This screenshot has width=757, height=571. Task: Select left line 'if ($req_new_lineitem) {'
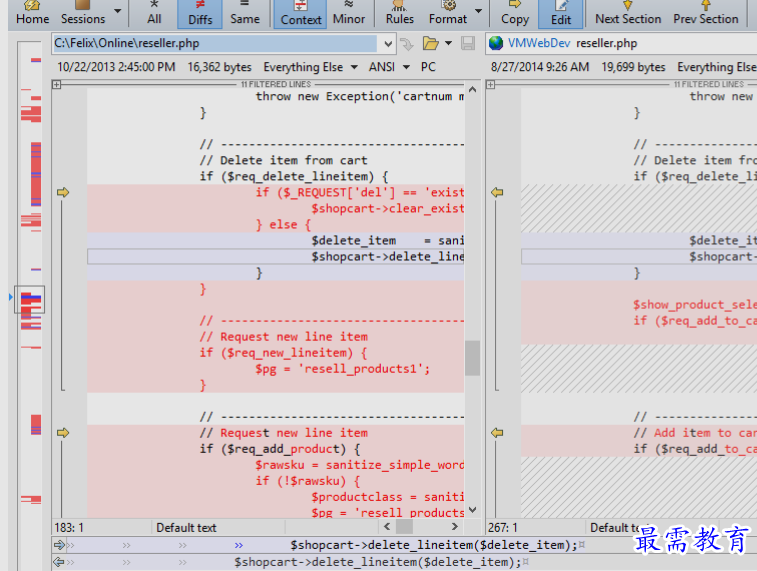(x=283, y=353)
